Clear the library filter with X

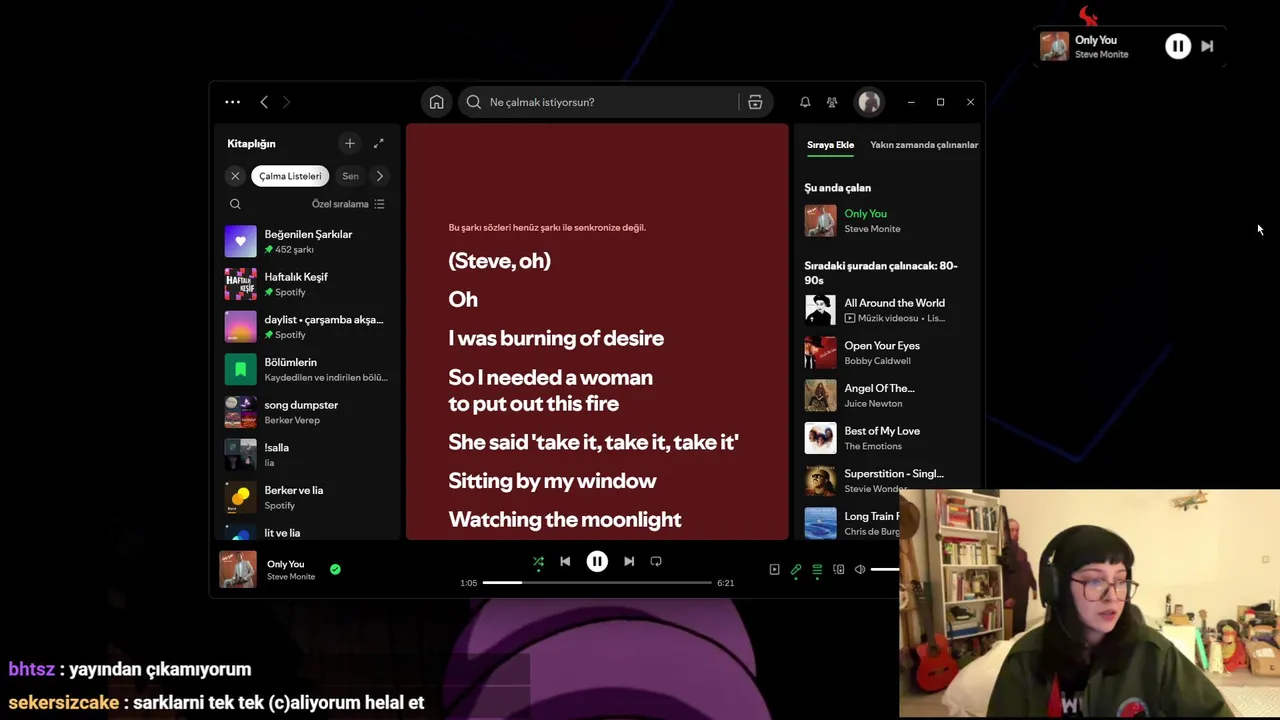(235, 176)
